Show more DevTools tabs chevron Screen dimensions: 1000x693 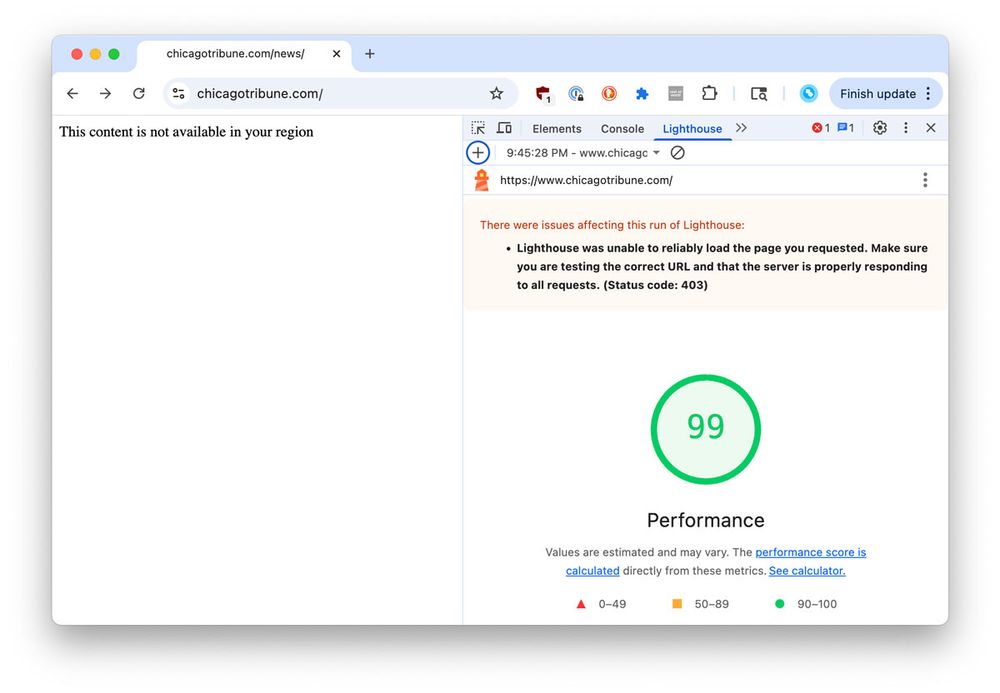pos(741,128)
